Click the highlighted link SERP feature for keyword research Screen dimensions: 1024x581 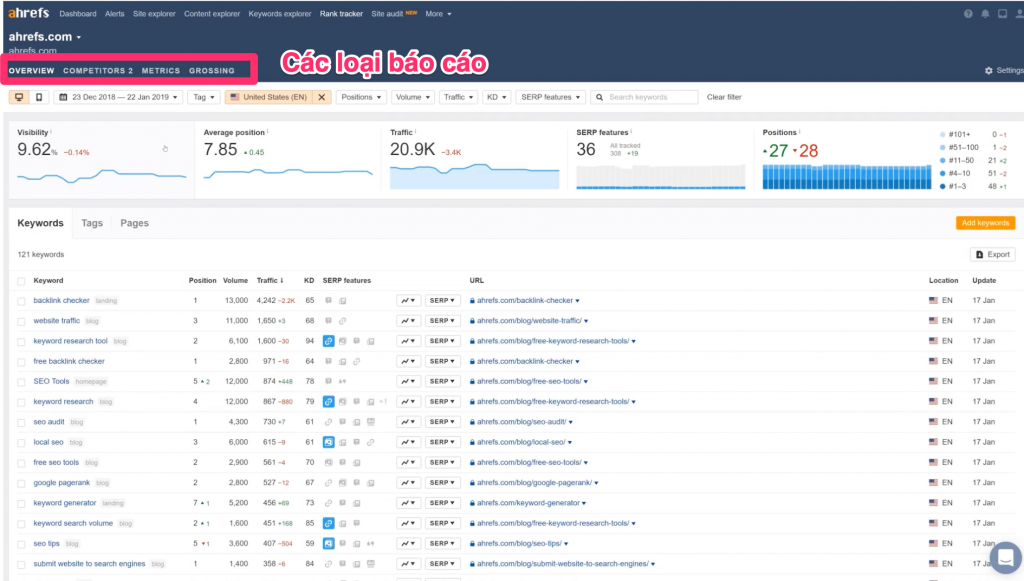[x=328, y=401]
